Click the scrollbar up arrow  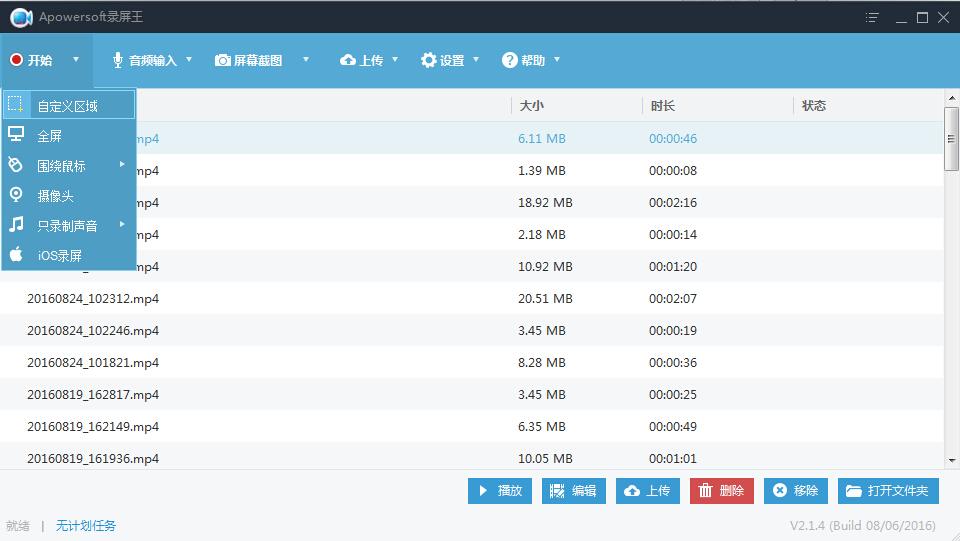[951, 98]
